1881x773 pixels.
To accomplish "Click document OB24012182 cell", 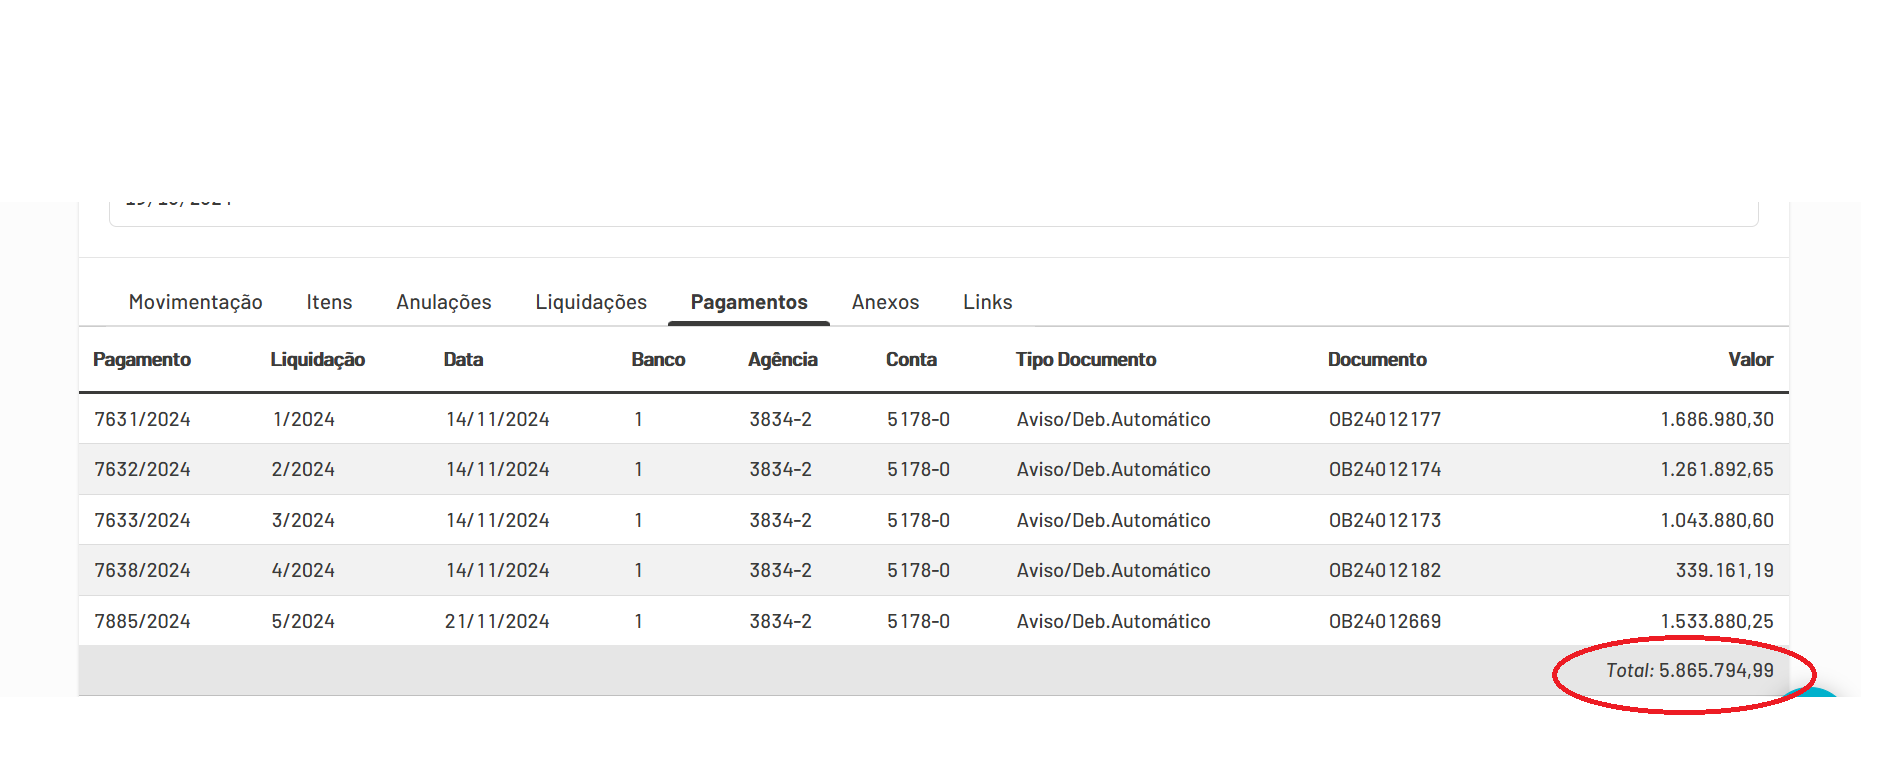I will [1385, 570].
